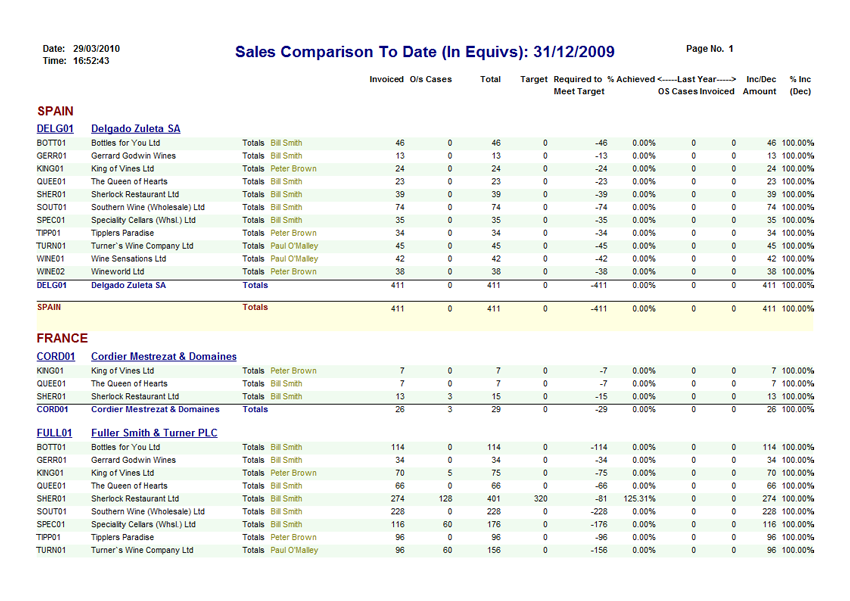The height and width of the screenshot is (601, 850).
Task: Click the Cordier Mestrezat & Domaines heading link
Action: (163, 356)
